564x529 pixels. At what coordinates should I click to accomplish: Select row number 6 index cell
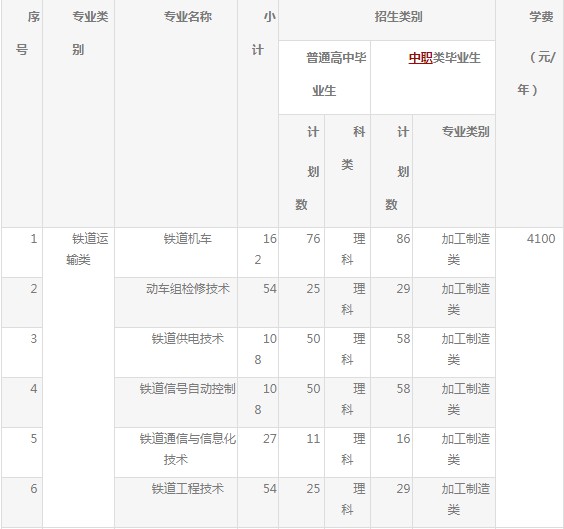click(22, 502)
